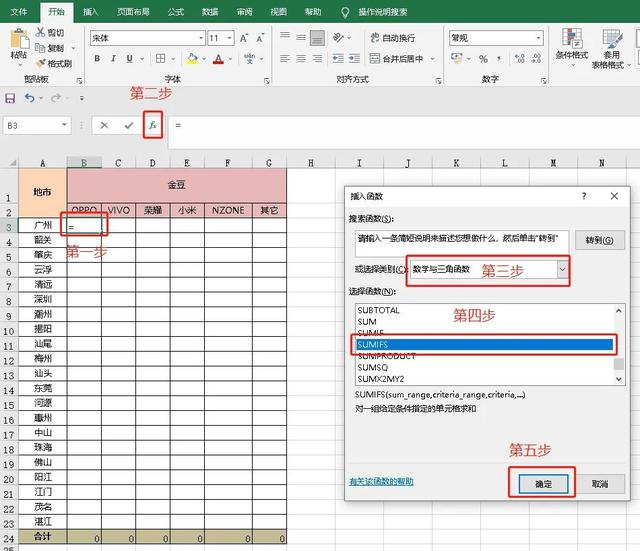Screen dimensions: 640x551
Task: Enable Wrap Text (自动换行)
Action: (393, 38)
